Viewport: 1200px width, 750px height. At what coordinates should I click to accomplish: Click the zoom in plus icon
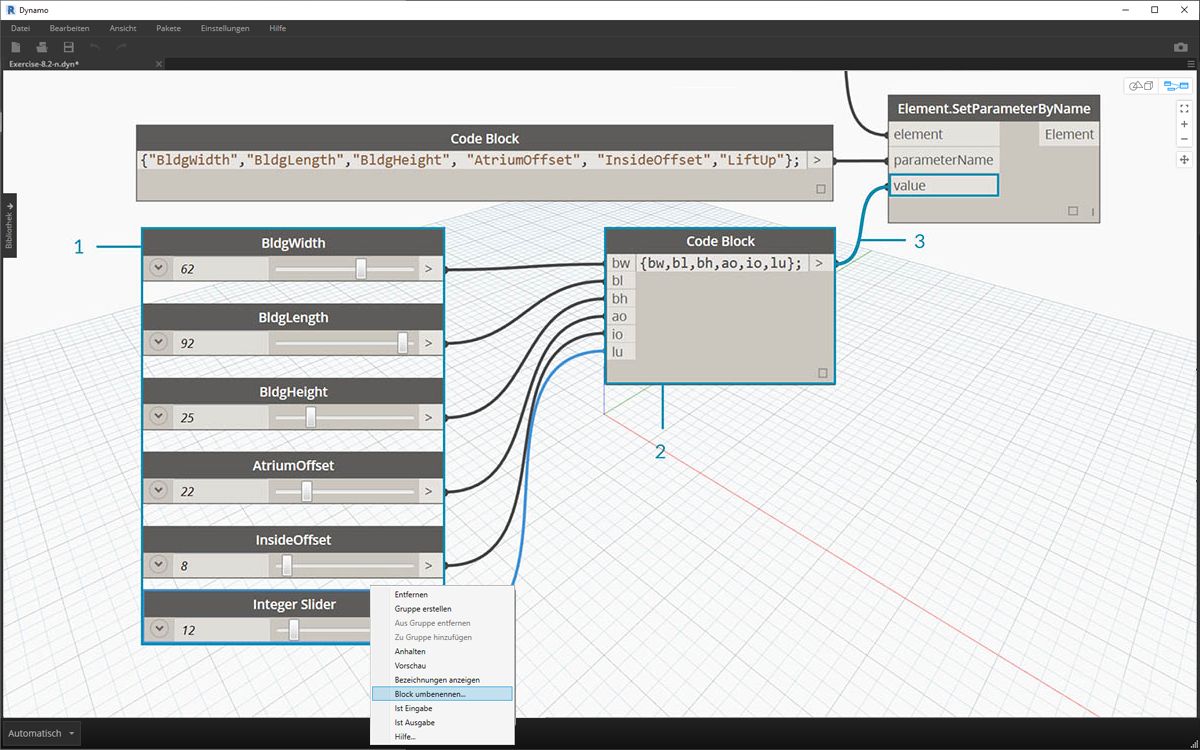pyautogui.click(x=1184, y=124)
